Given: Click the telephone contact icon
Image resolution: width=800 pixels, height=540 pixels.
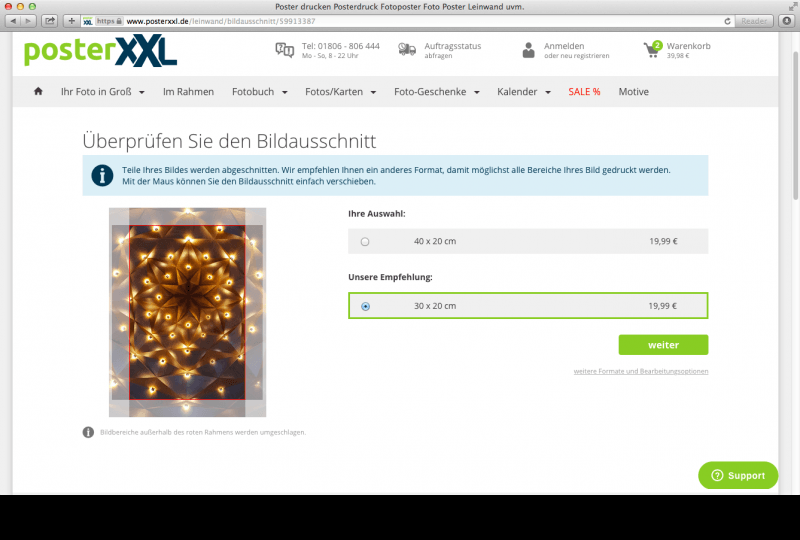Looking at the screenshot, I should (285, 50).
